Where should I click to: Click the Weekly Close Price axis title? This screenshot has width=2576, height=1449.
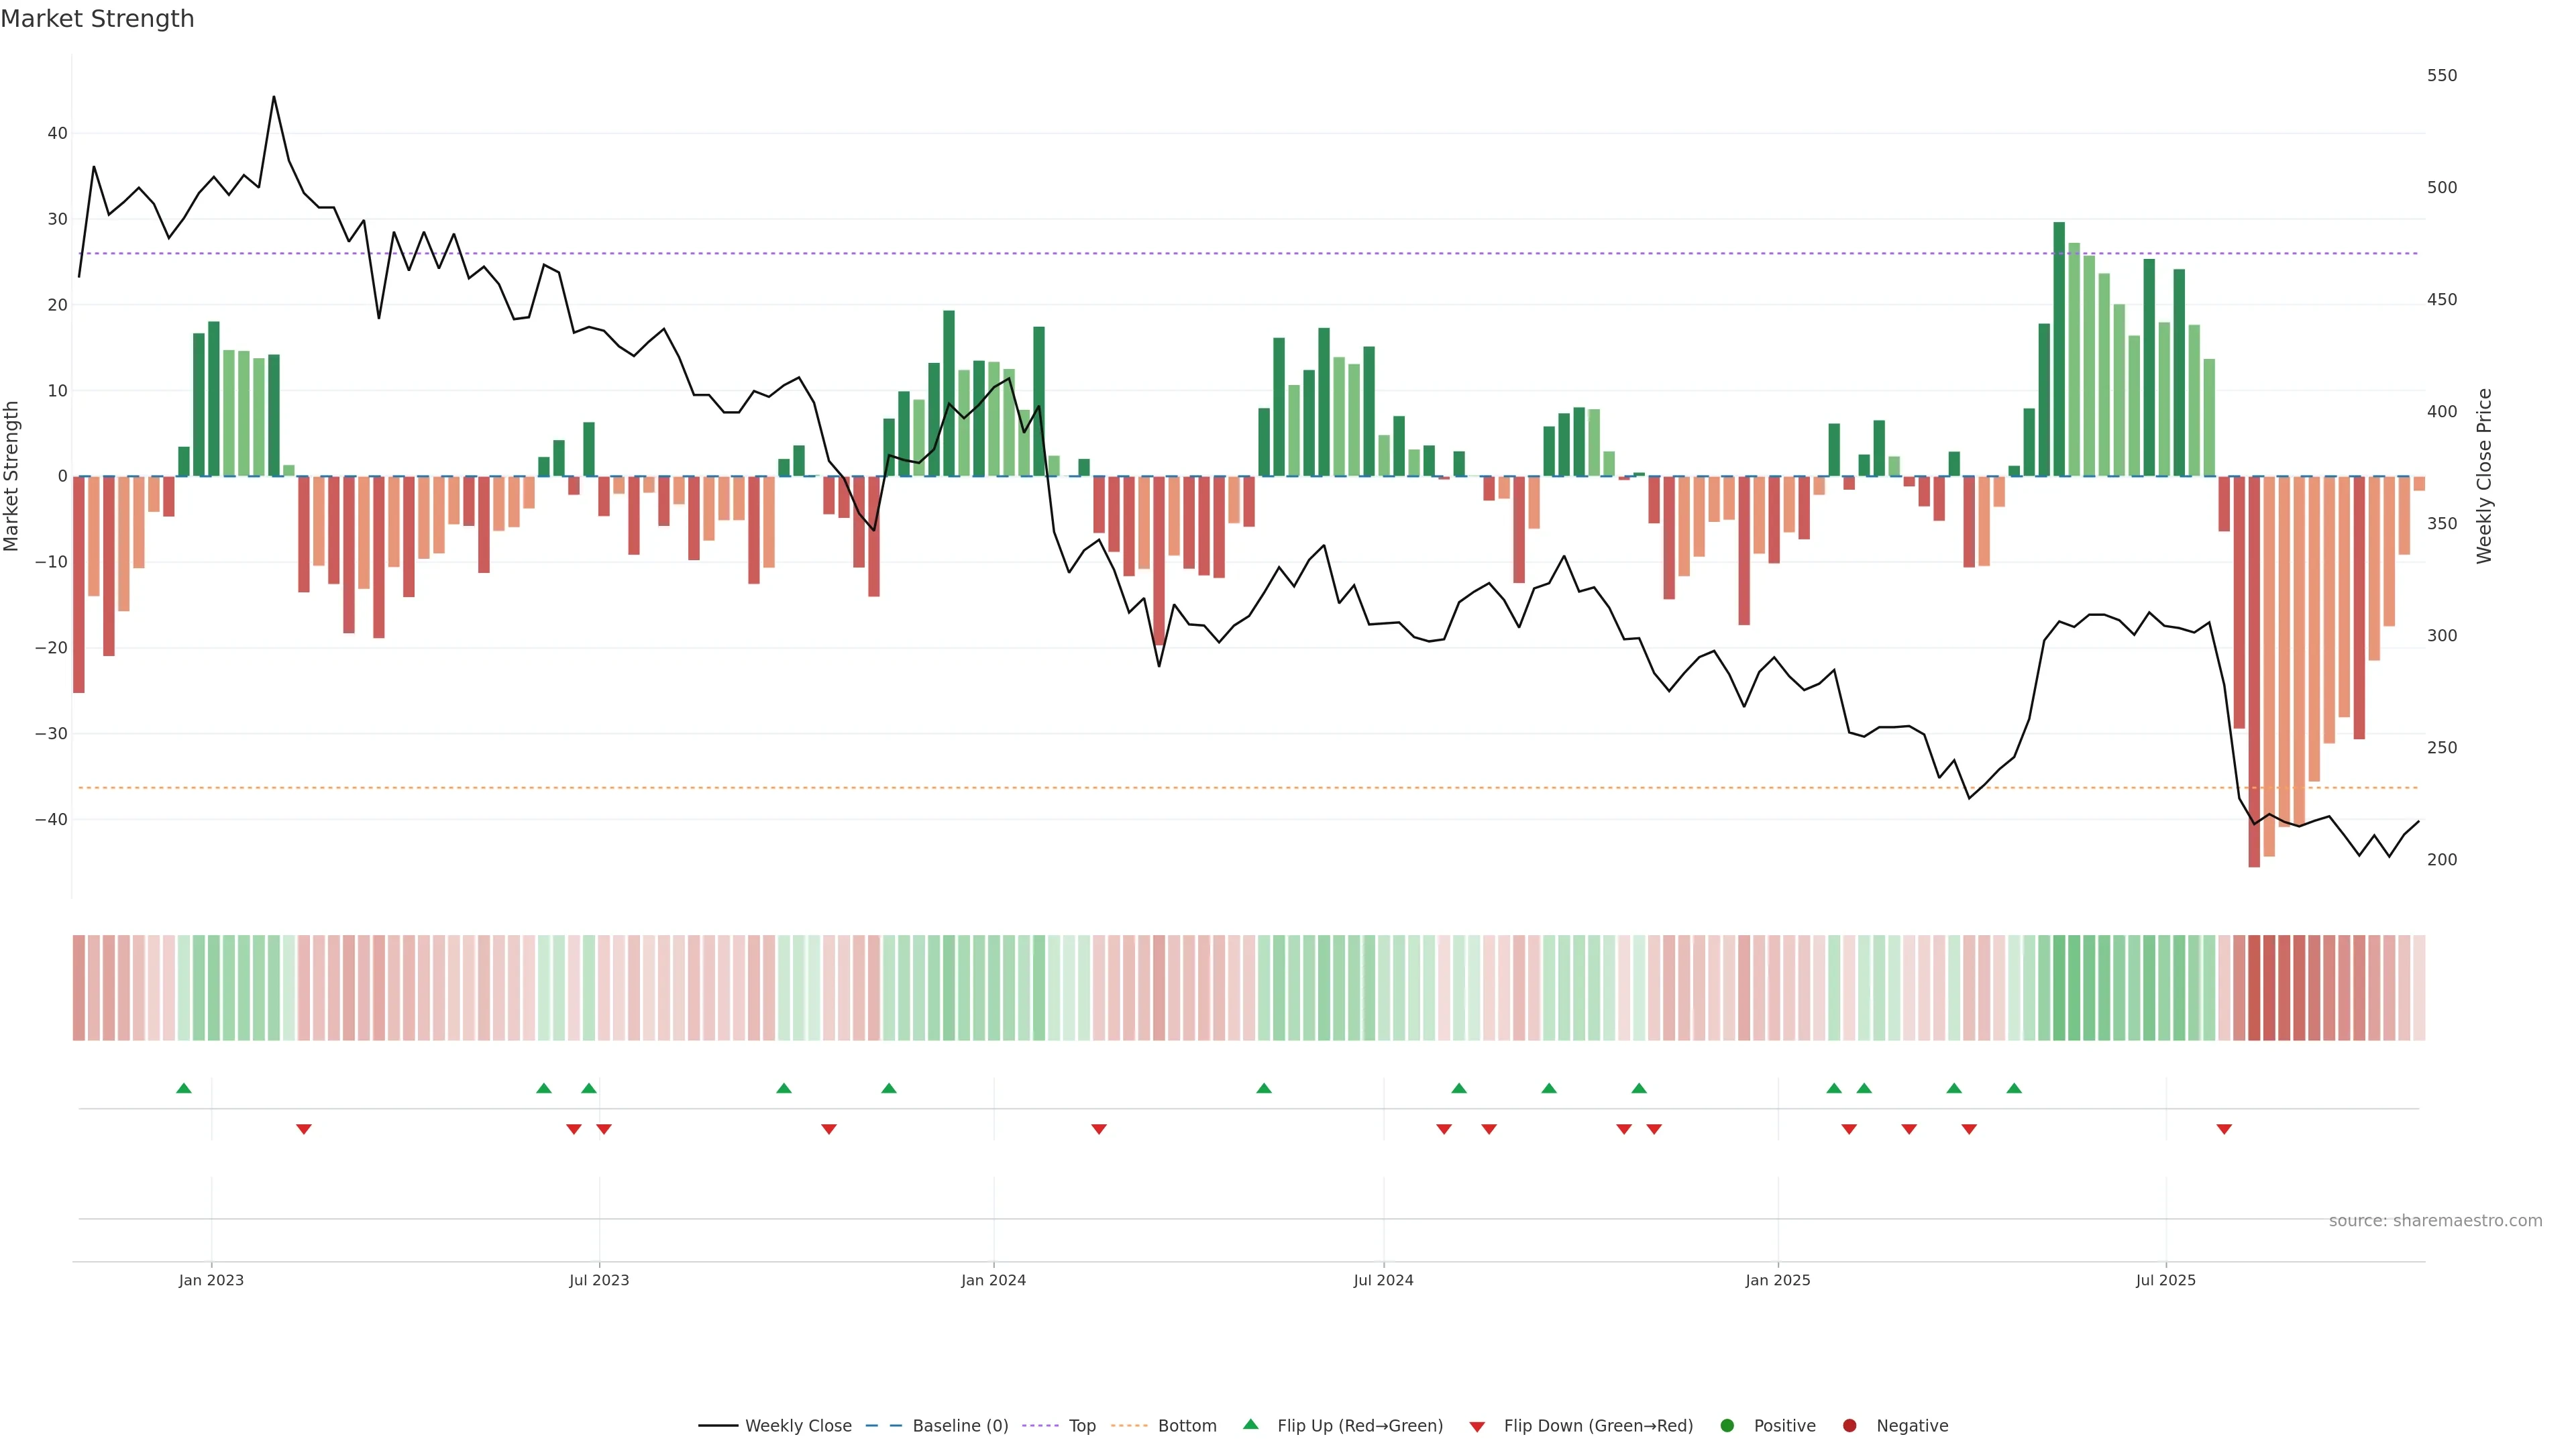[2484, 476]
